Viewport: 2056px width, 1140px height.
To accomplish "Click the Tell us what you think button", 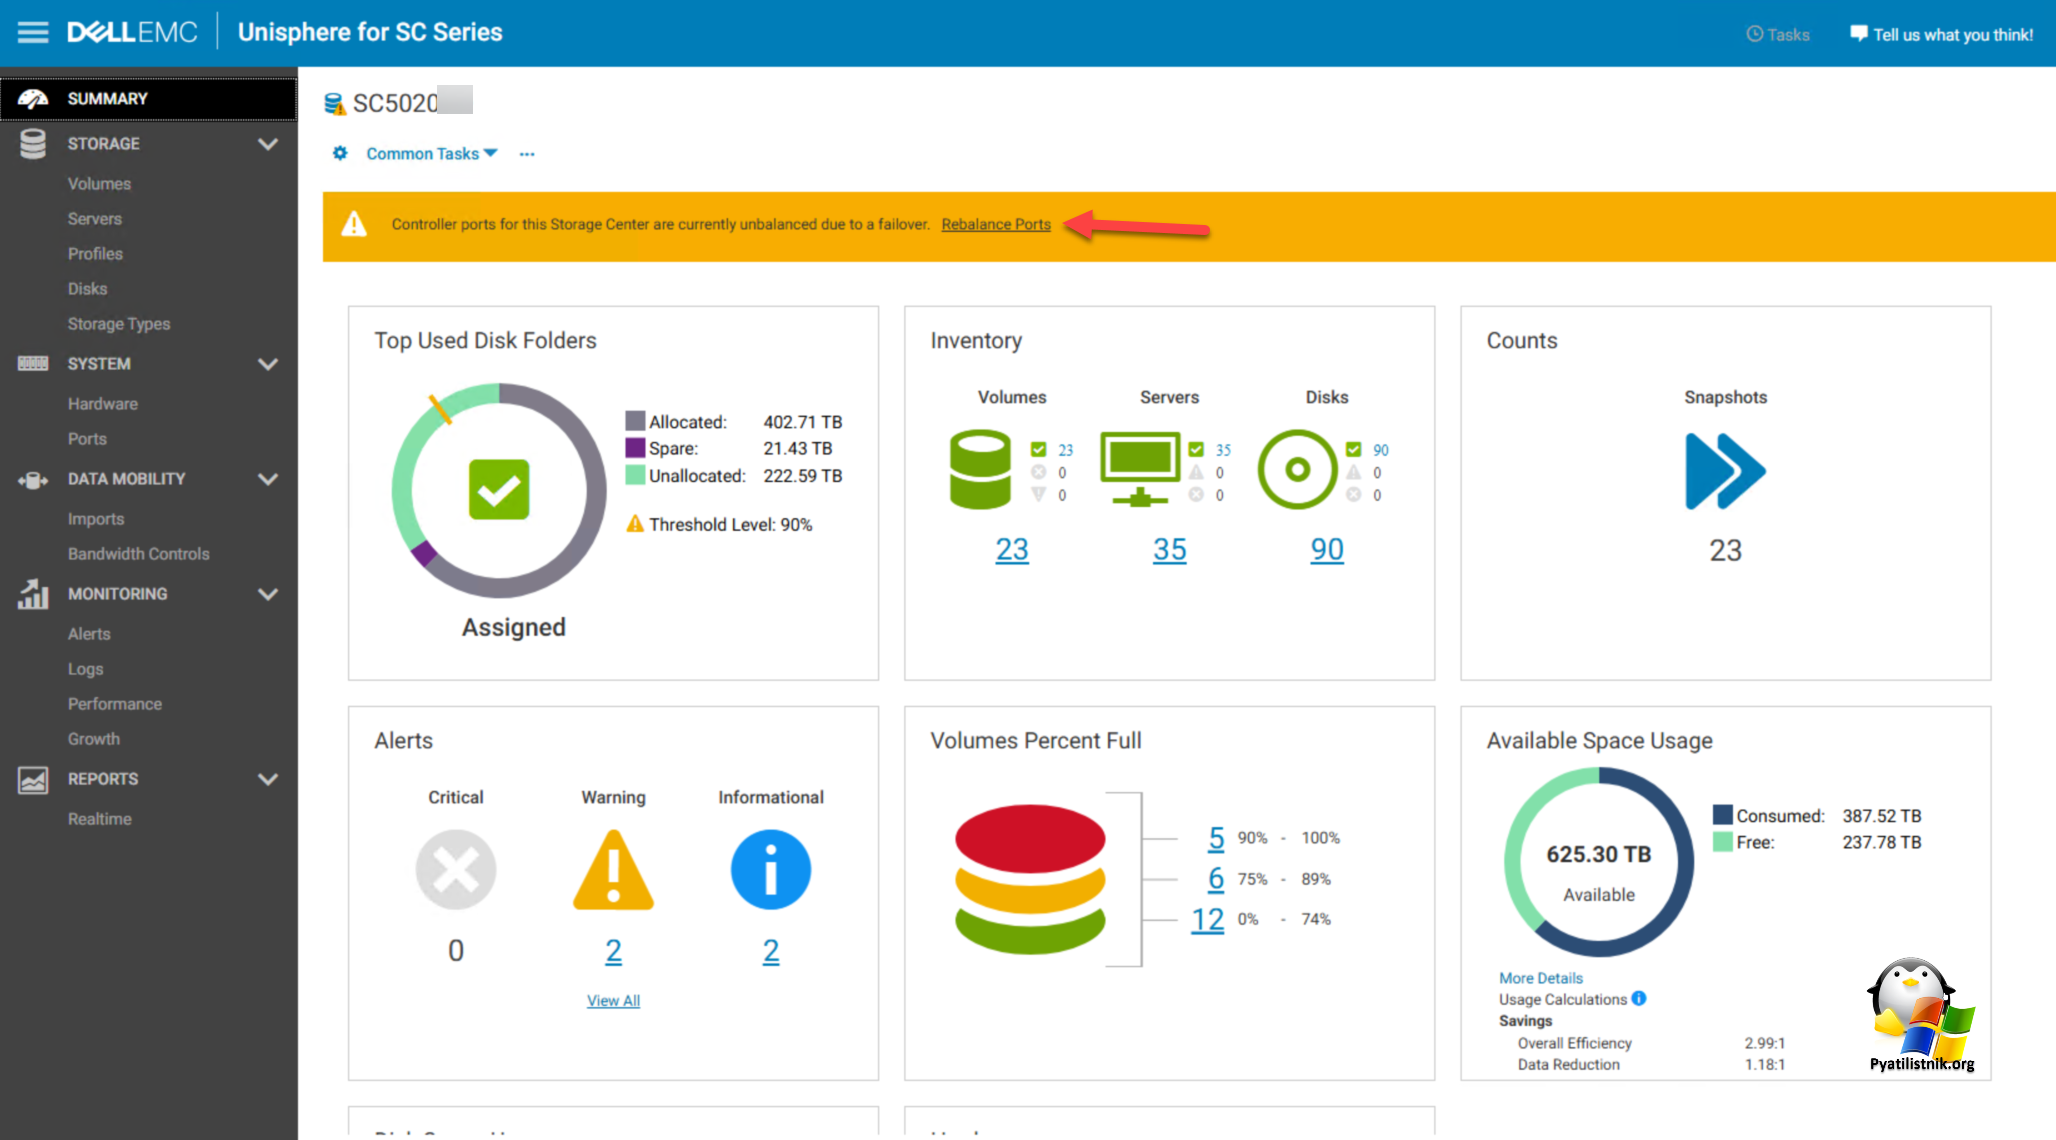I will point(1942,34).
